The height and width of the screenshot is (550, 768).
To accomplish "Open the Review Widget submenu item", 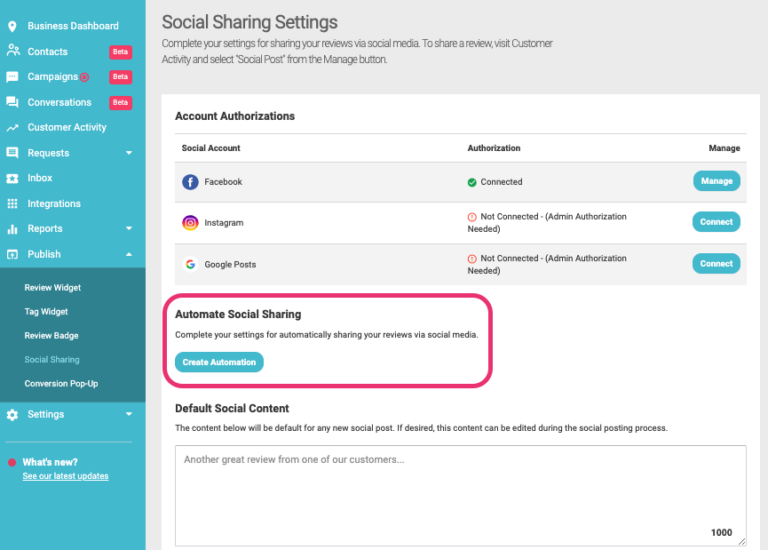I will tap(53, 287).
